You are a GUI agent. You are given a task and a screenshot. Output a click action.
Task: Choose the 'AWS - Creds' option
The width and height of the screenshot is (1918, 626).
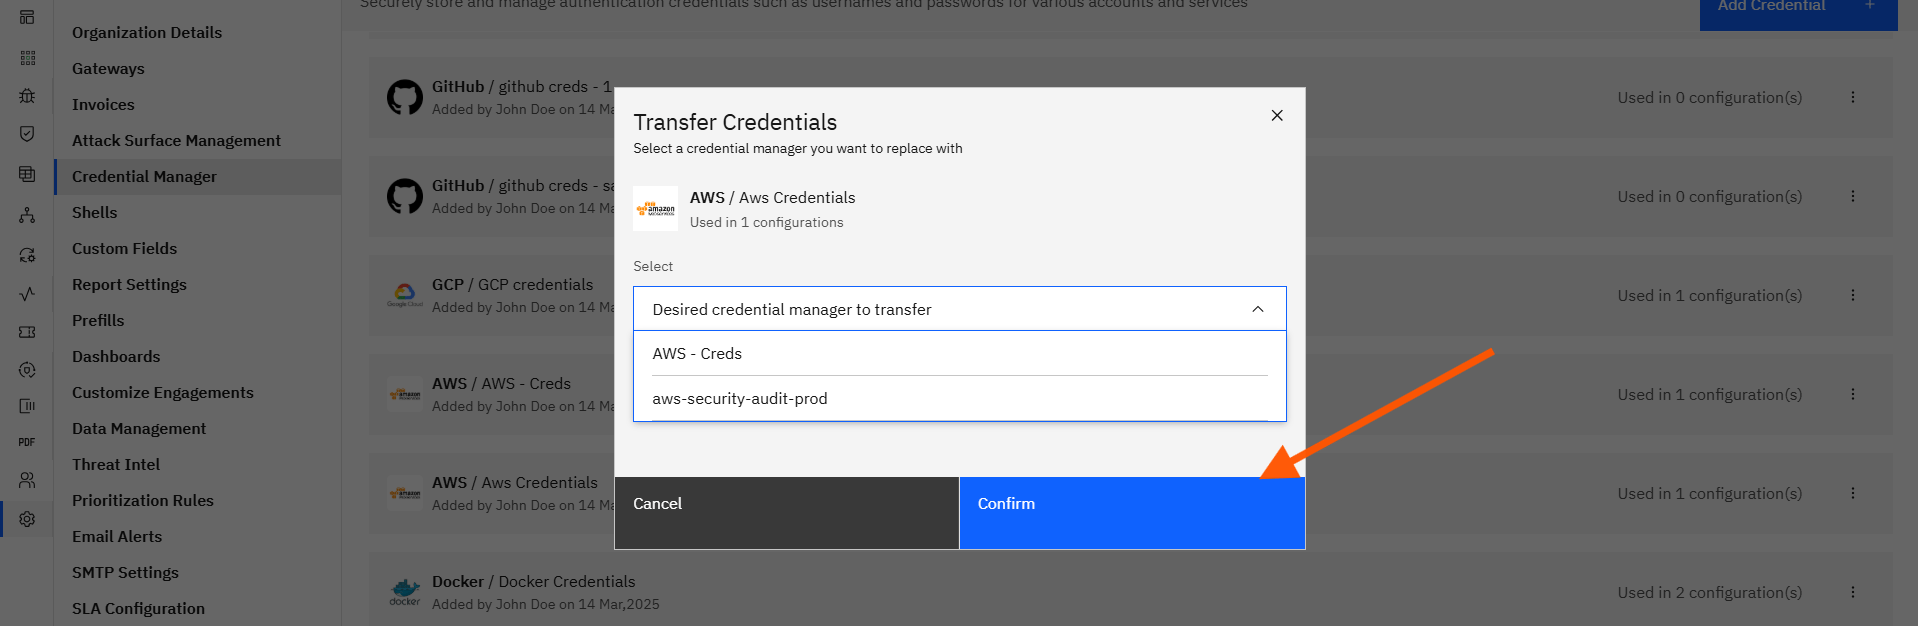[960, 354]
